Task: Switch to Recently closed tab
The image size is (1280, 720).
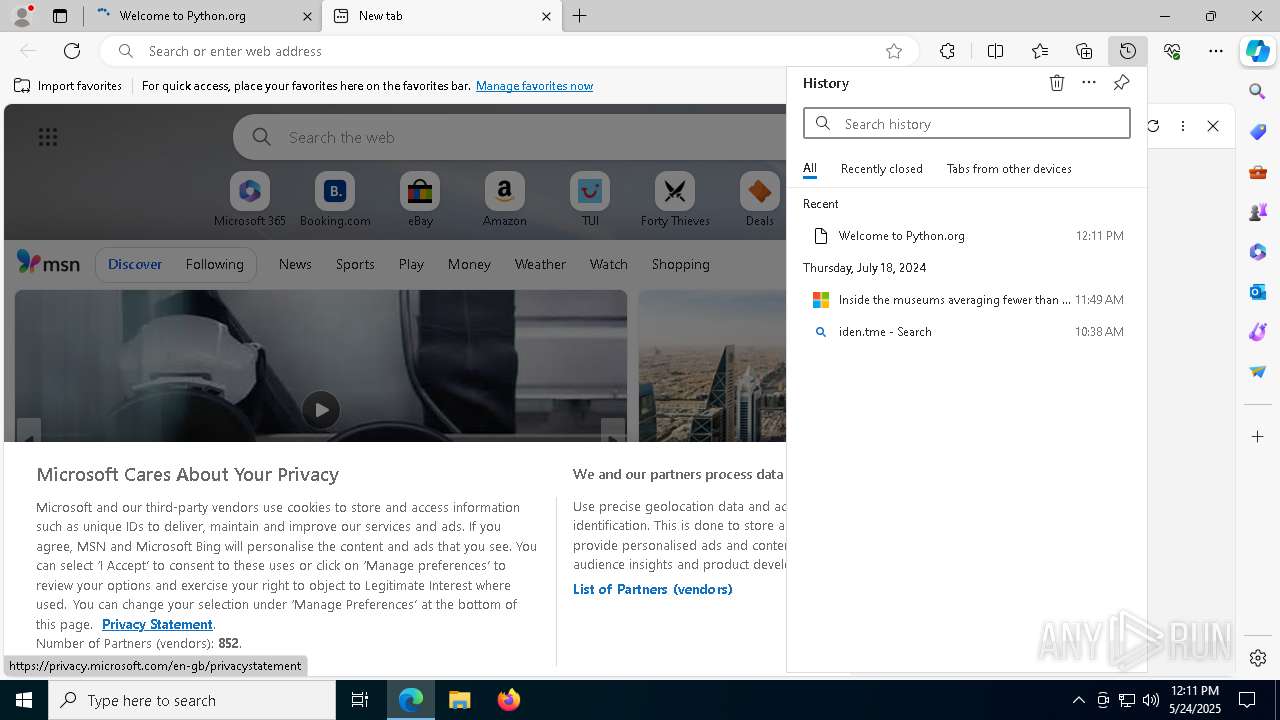Action: pos(881,169)
